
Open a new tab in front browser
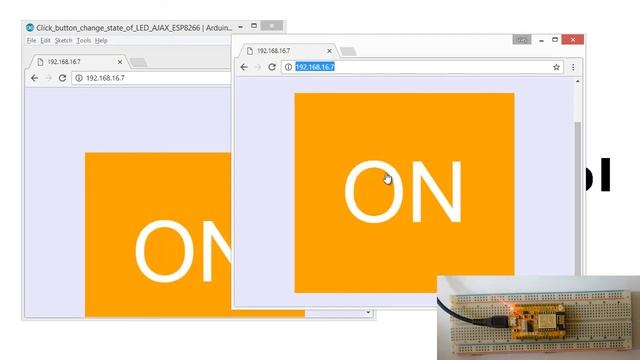[x=348, y=51]
